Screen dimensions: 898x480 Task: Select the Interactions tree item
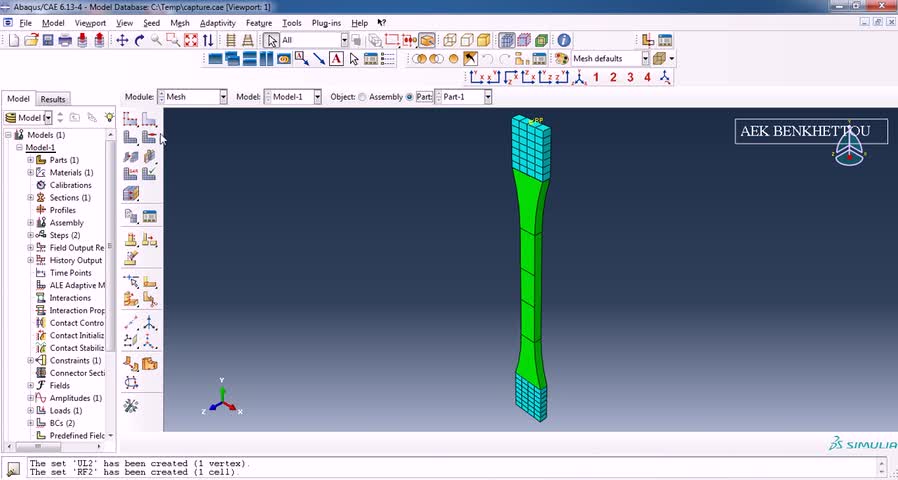[x=70, y=298]
